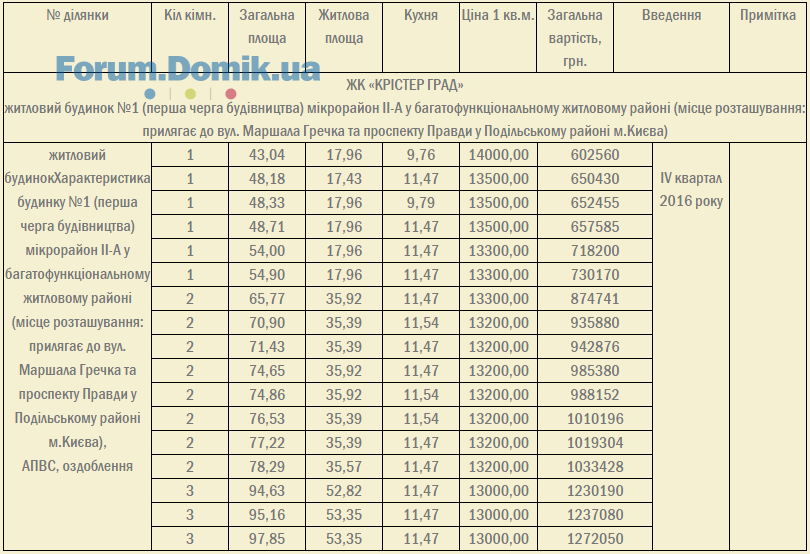Select total area cell 48,18
The height and width of the screenshot is (554, 810).
267,179
